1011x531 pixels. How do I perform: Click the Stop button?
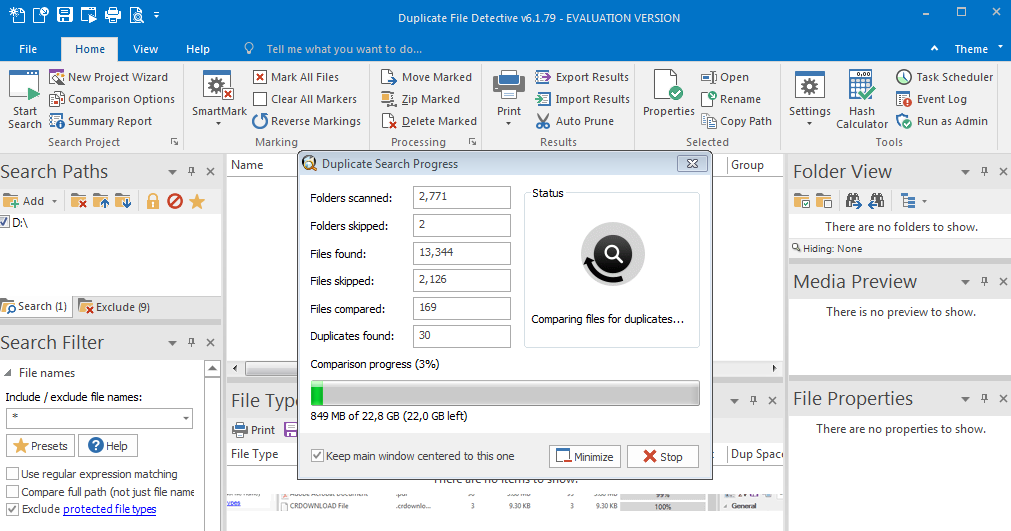663,456
